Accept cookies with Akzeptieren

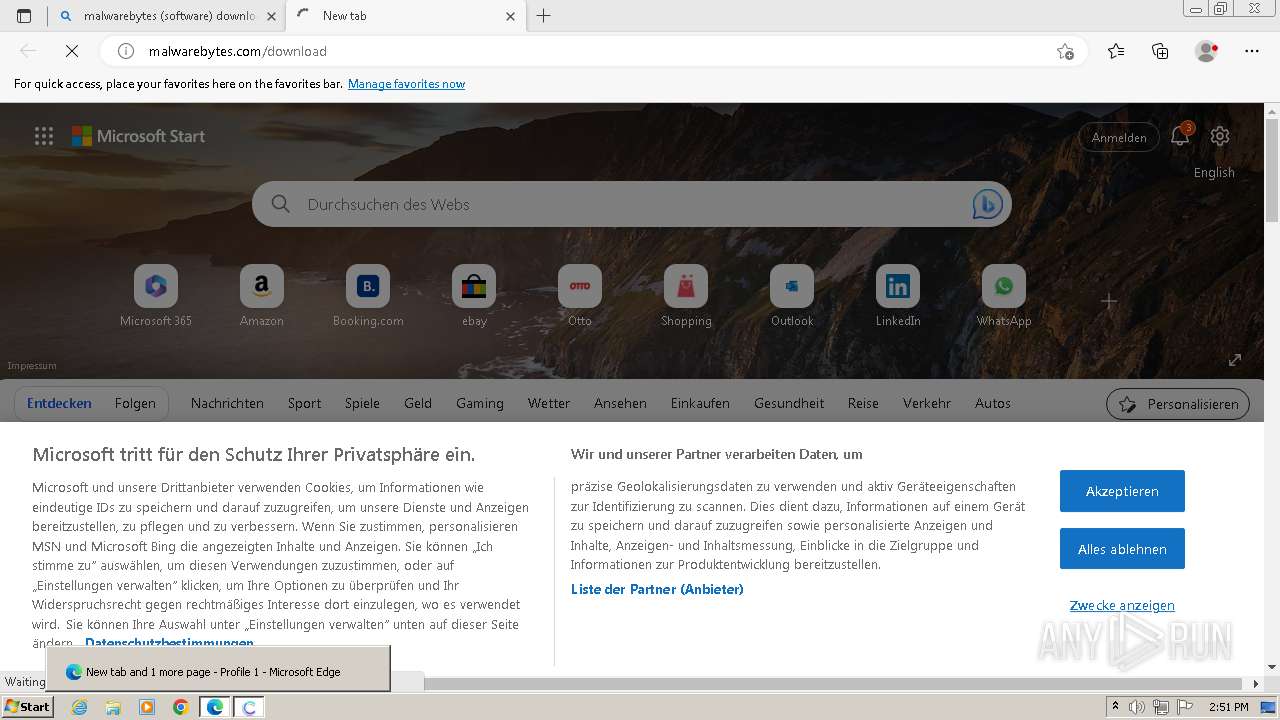(x=1122, y=491)
